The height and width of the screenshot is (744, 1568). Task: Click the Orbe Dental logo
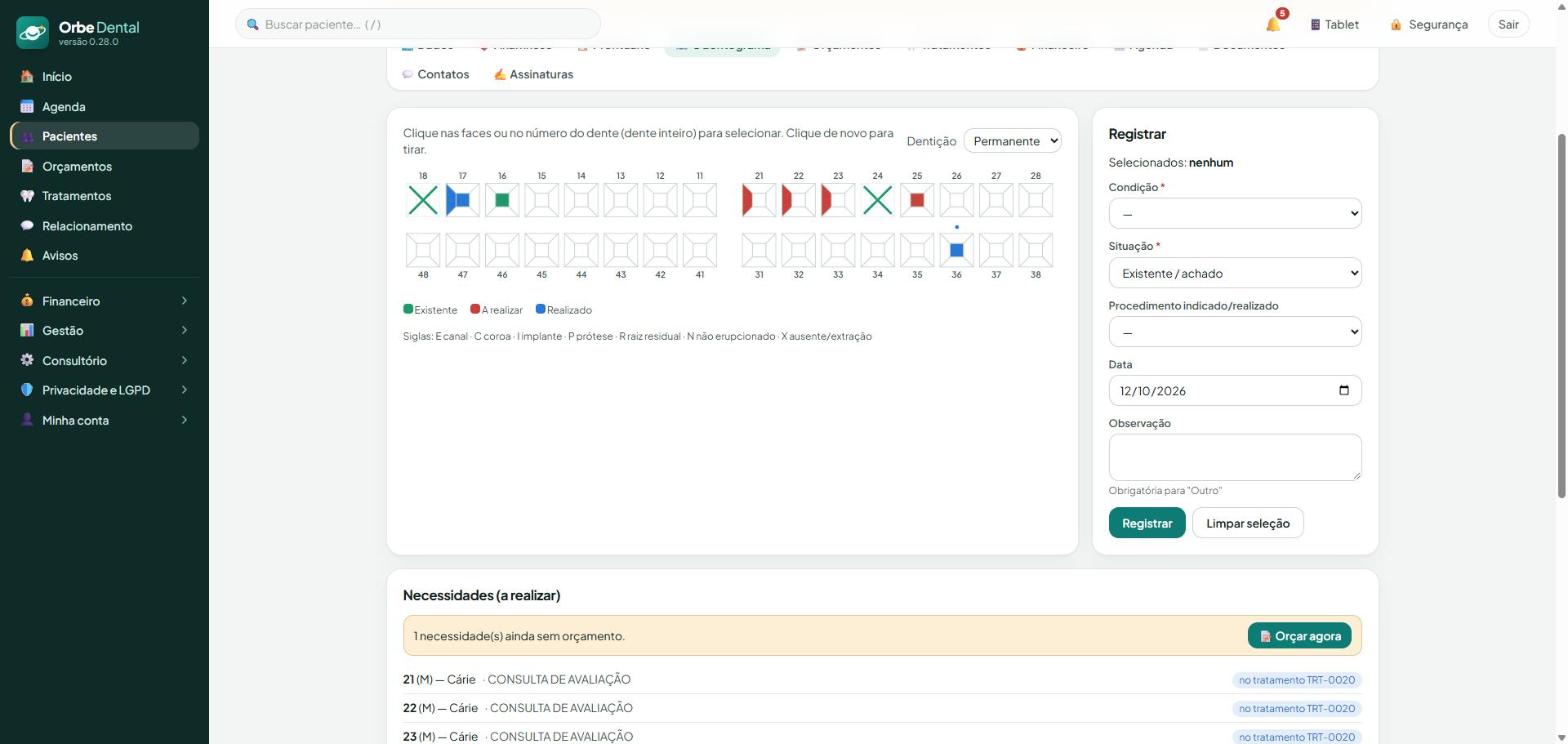tap(32, 32)
